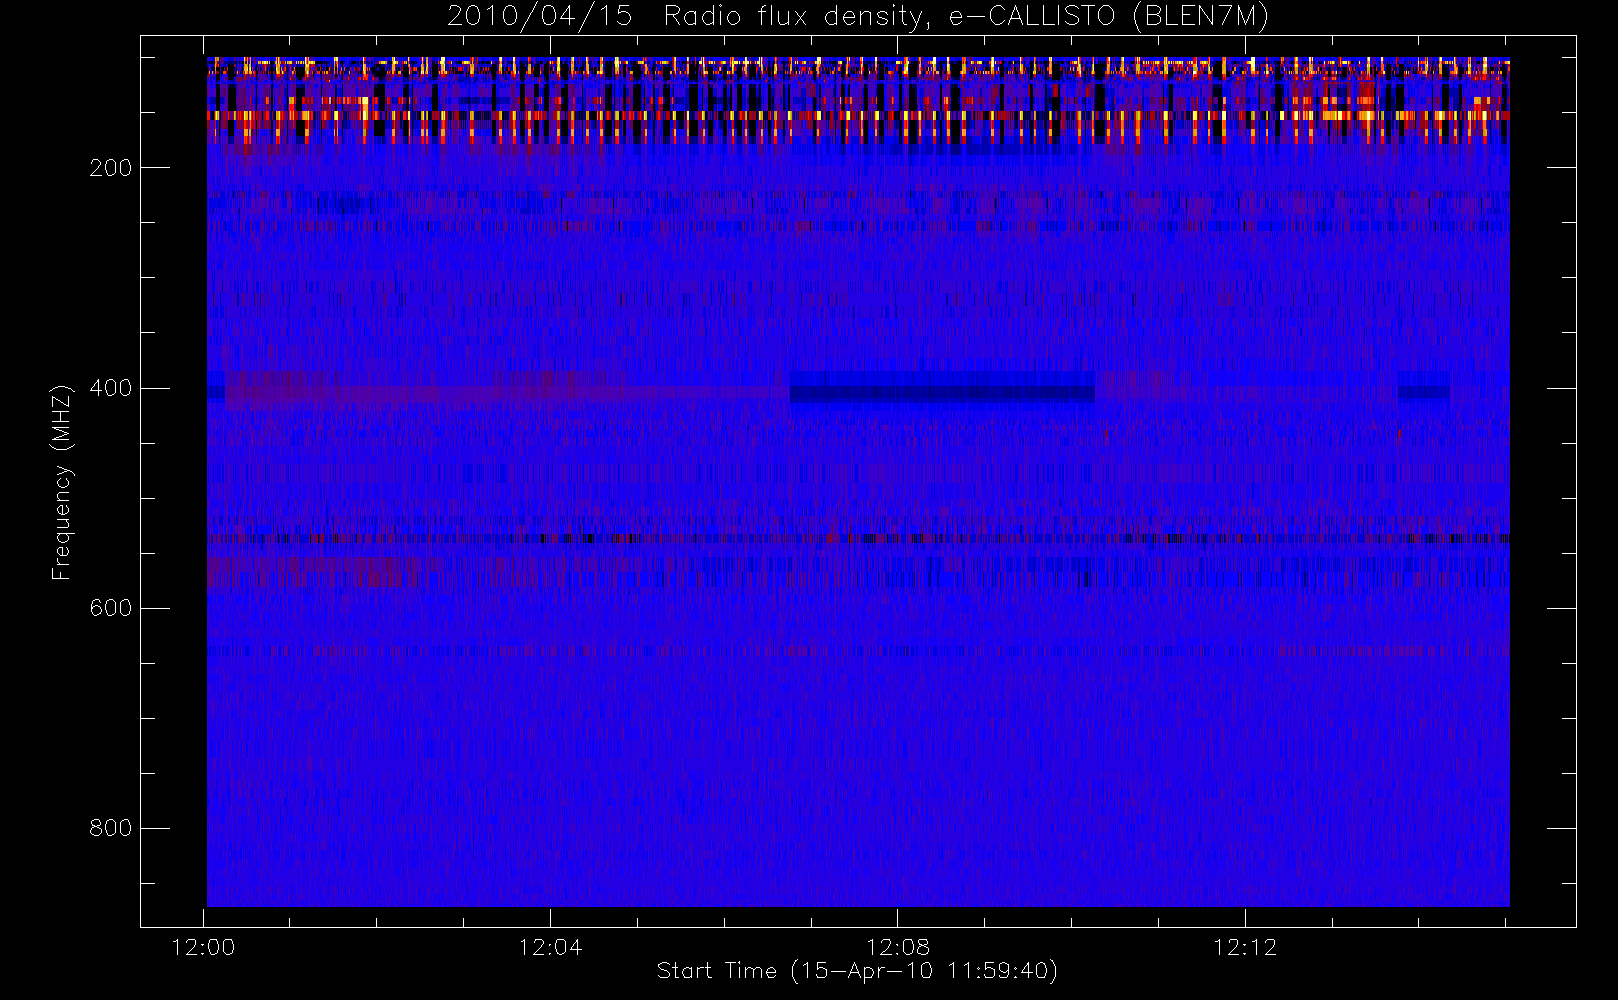Click the '12:00' time tick label
The width and height of the screenshot is (1618, 1000).
click(204, 947)
